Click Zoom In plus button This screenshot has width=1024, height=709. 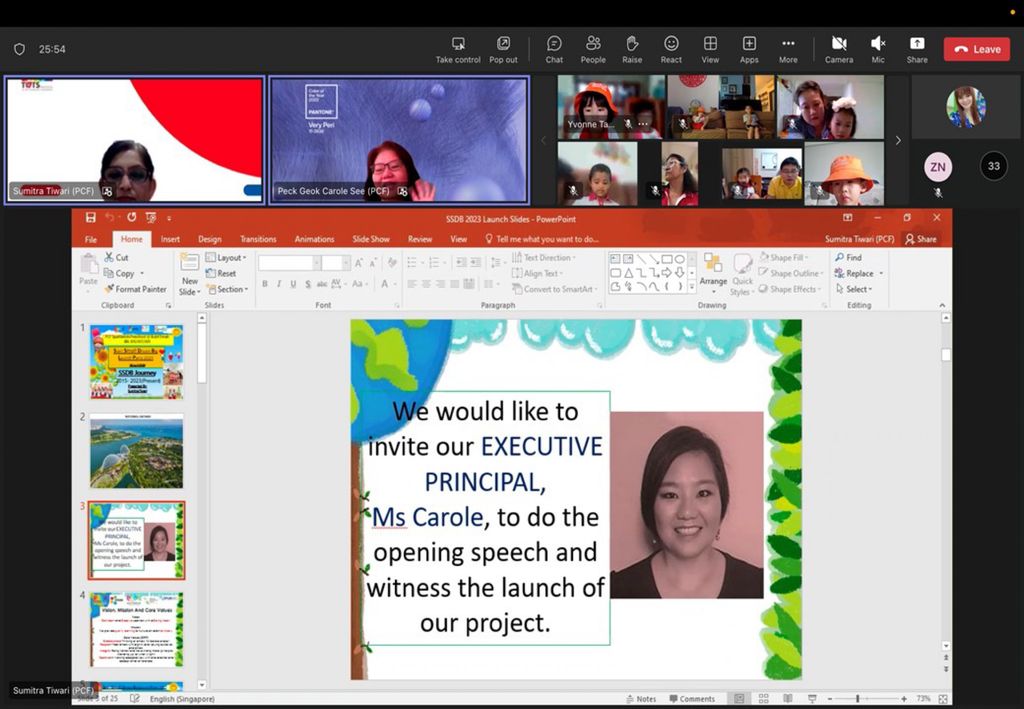click(x=904, y=699)
